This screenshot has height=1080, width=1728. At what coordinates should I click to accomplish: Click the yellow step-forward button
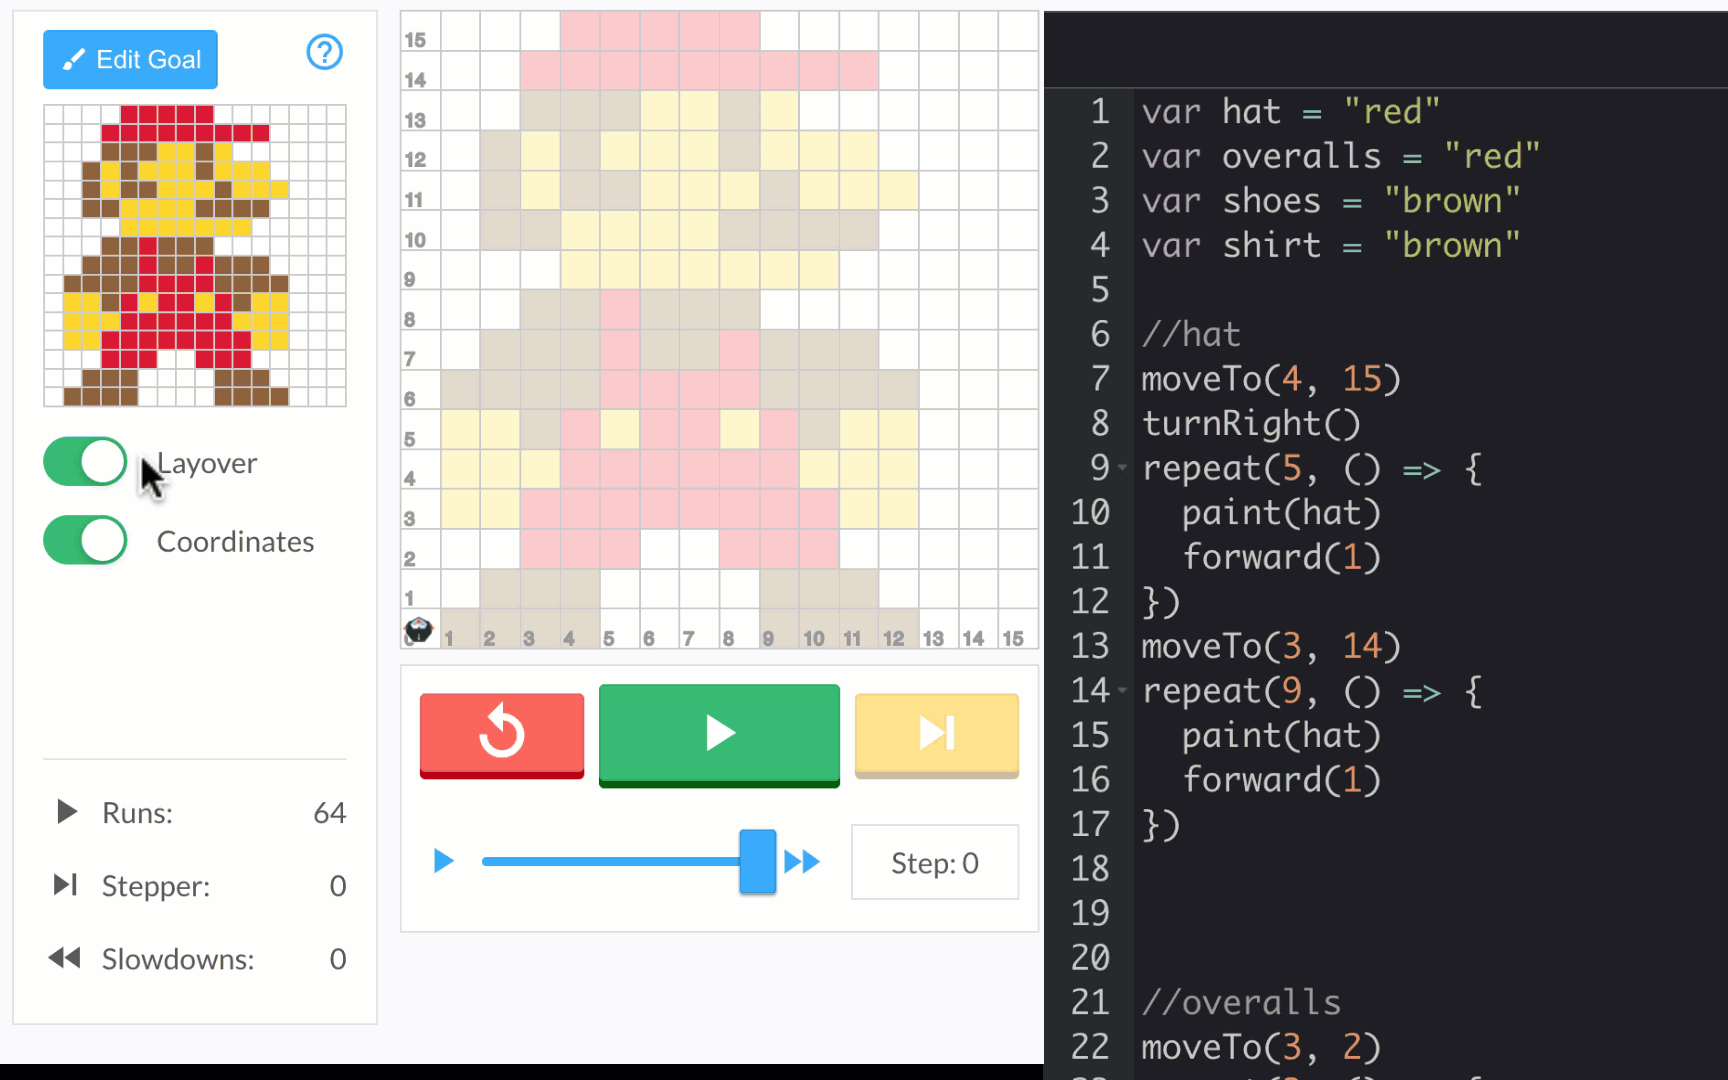tap(937, 735)
